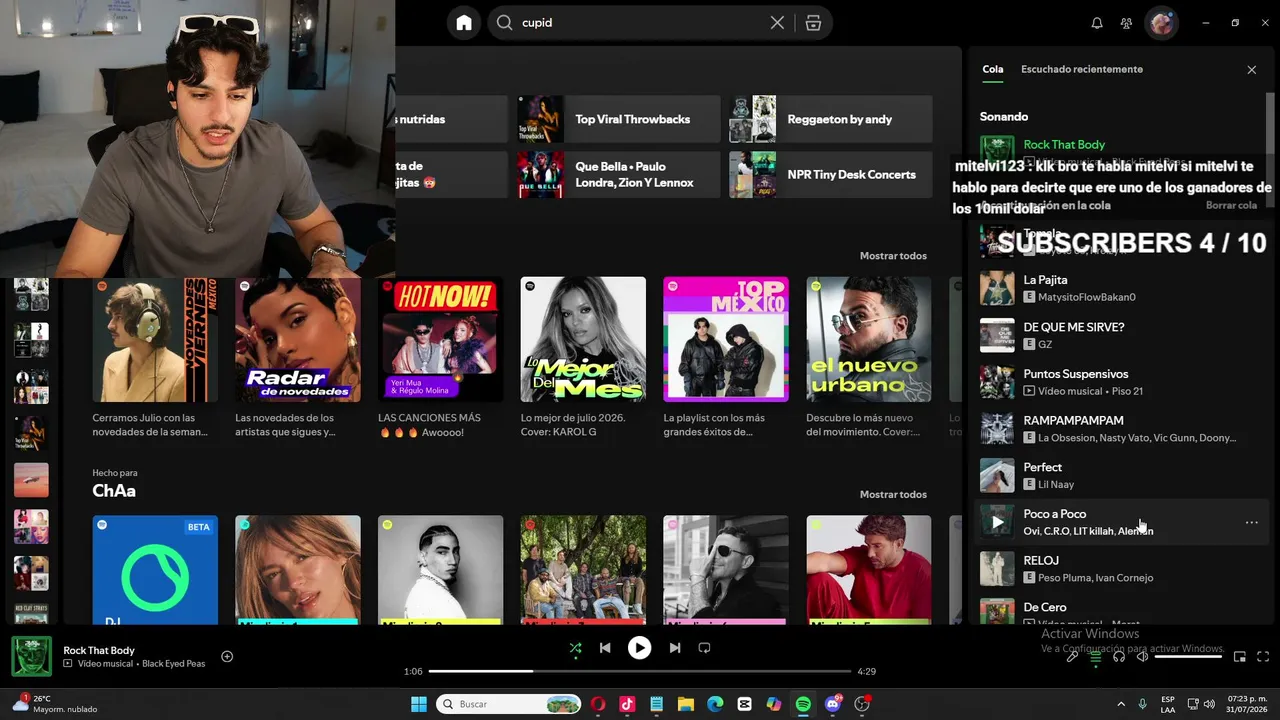
Task: Mute the Spotify volume speaker icon
Action: 1142,657
